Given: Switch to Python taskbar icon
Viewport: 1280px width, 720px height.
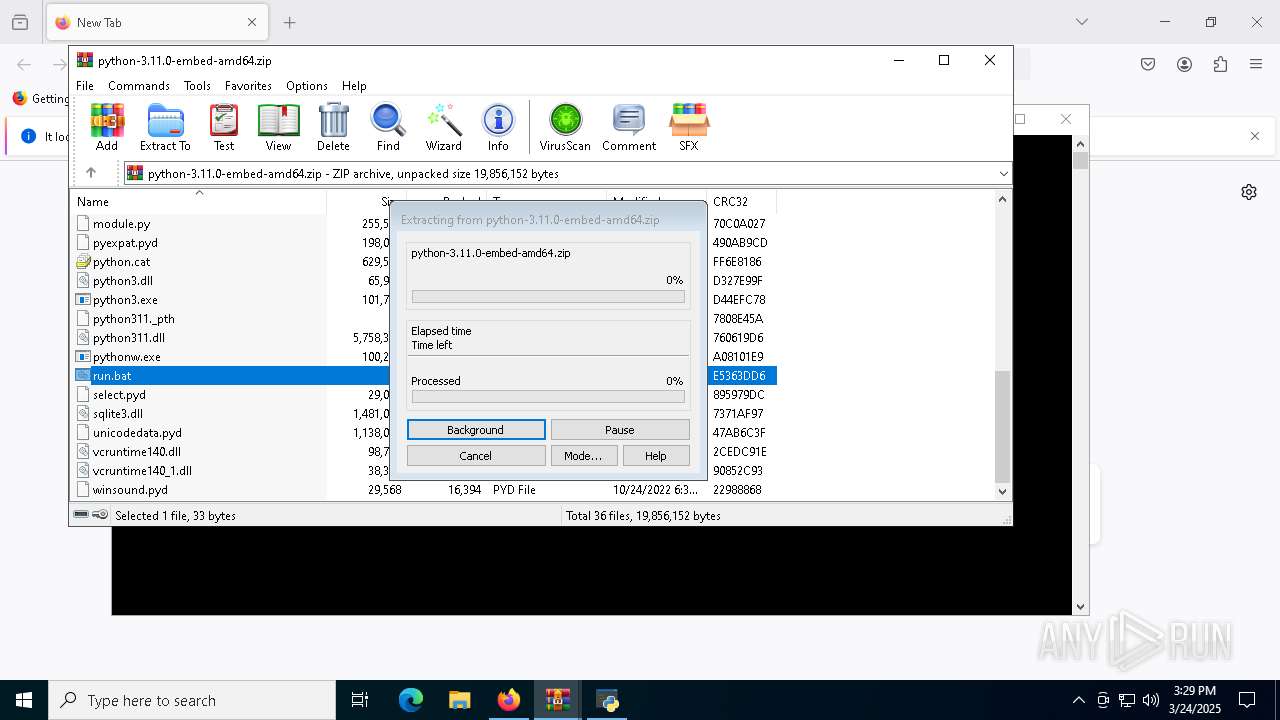Looking at the screenshot, I should click(607, 700).
